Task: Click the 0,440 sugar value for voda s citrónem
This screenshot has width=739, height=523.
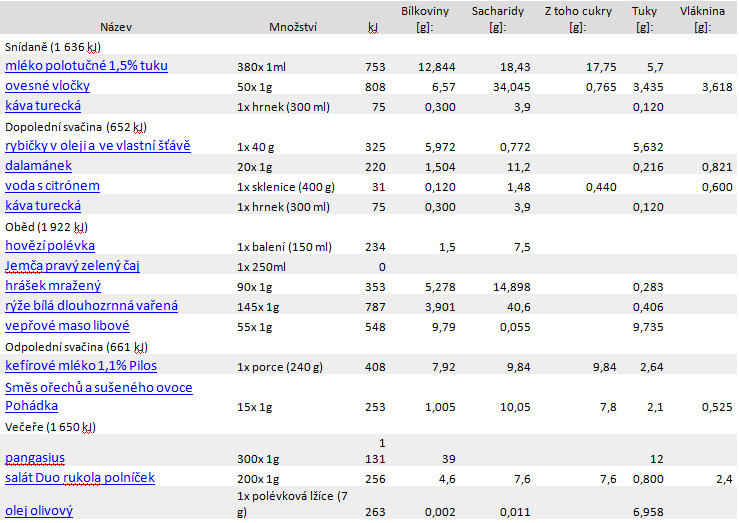Action: click(601, 187)
